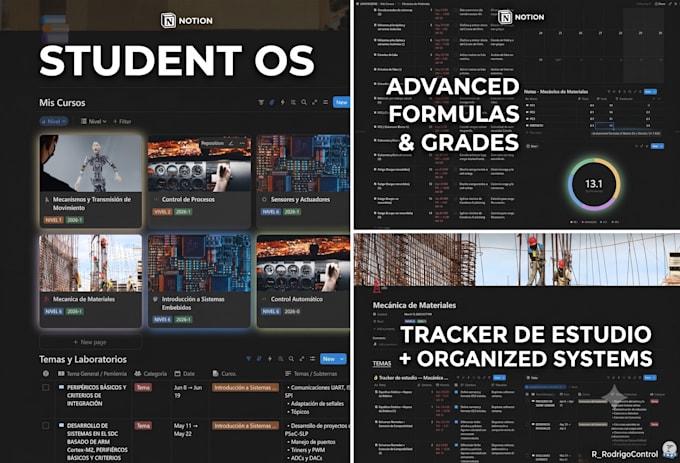Image resolution: width=680 pixels, height=463 pixels.
Task: Click the ADCs y DACs bullet text
Action: point(307,458)
